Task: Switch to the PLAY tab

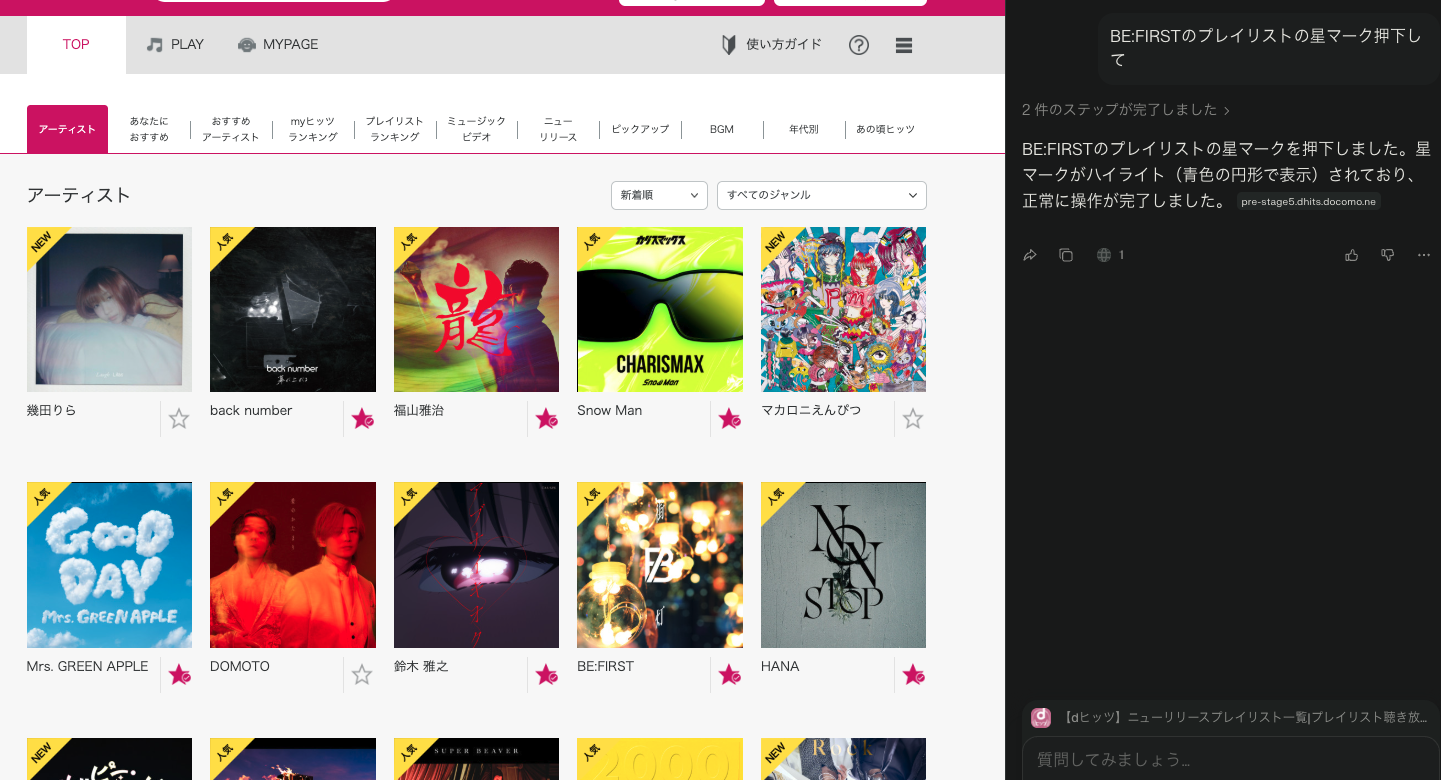Action: tap(175, 44)
